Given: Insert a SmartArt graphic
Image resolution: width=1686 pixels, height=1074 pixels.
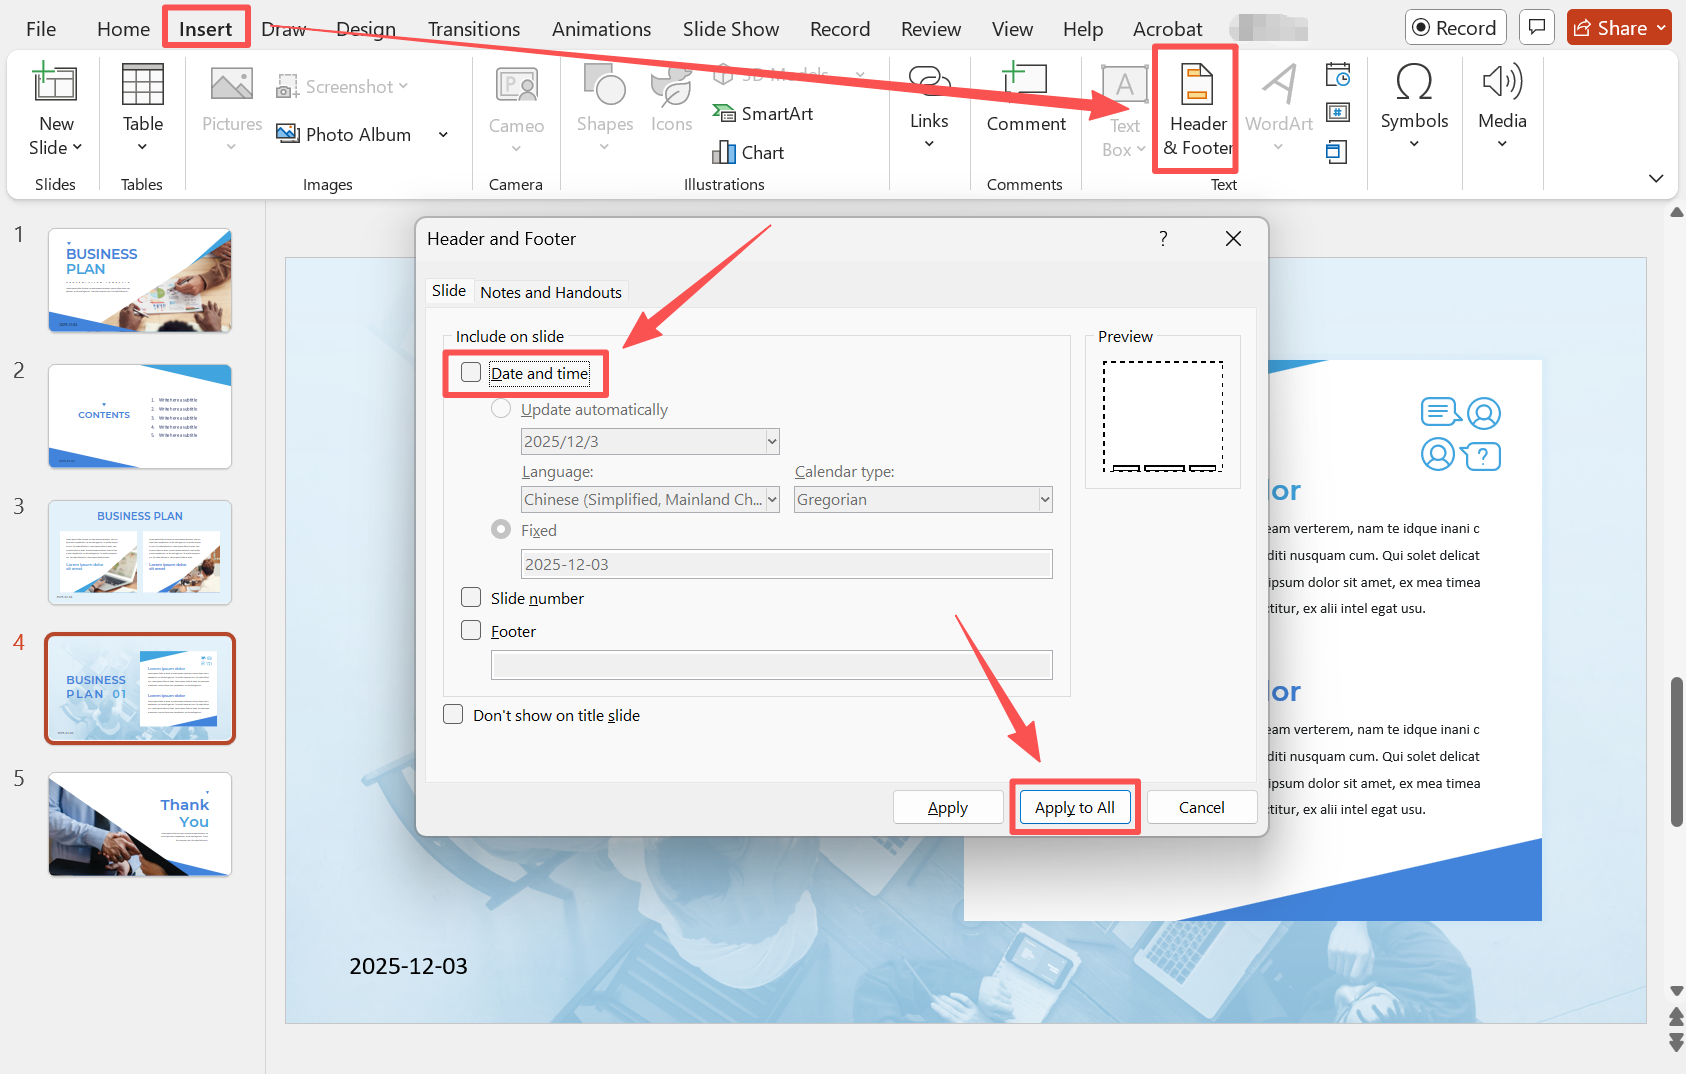Looking at the screenshot, I should [762, 114].
